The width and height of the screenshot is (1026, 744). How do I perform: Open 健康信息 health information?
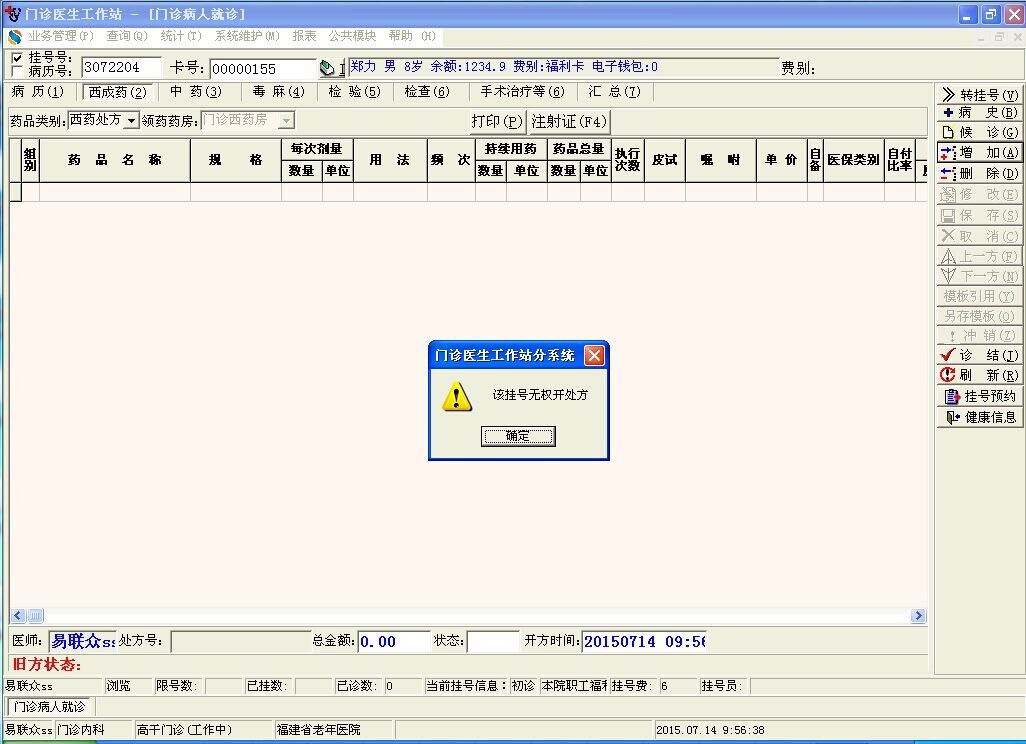tap(980, 417)
